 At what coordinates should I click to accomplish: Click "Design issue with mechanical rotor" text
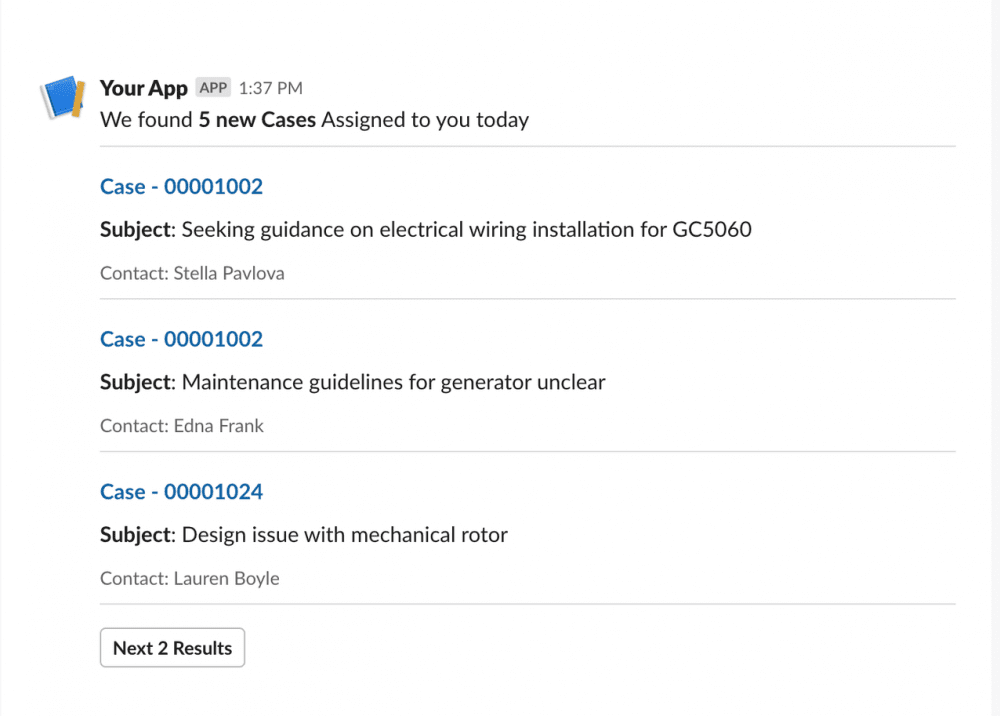344,535
